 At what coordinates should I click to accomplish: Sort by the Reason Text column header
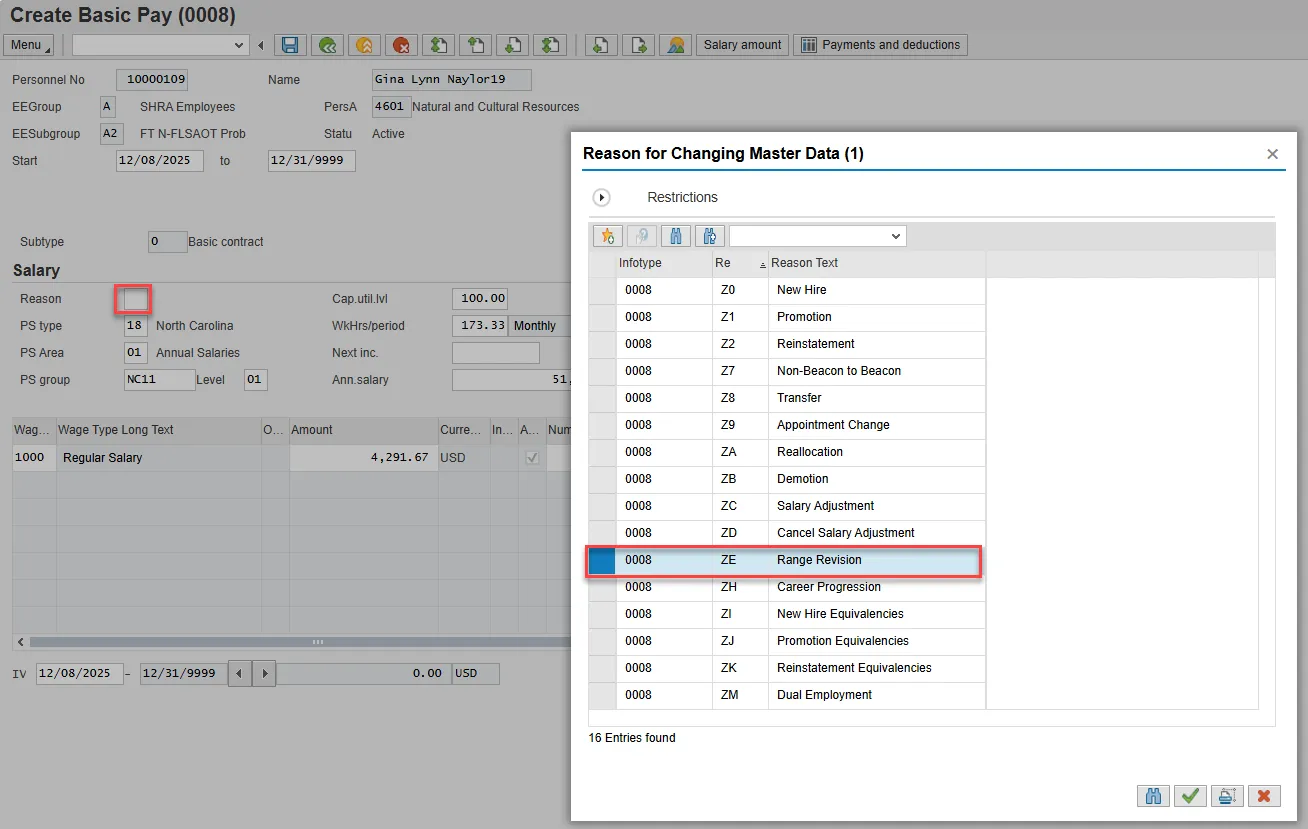tap(806, 263)
